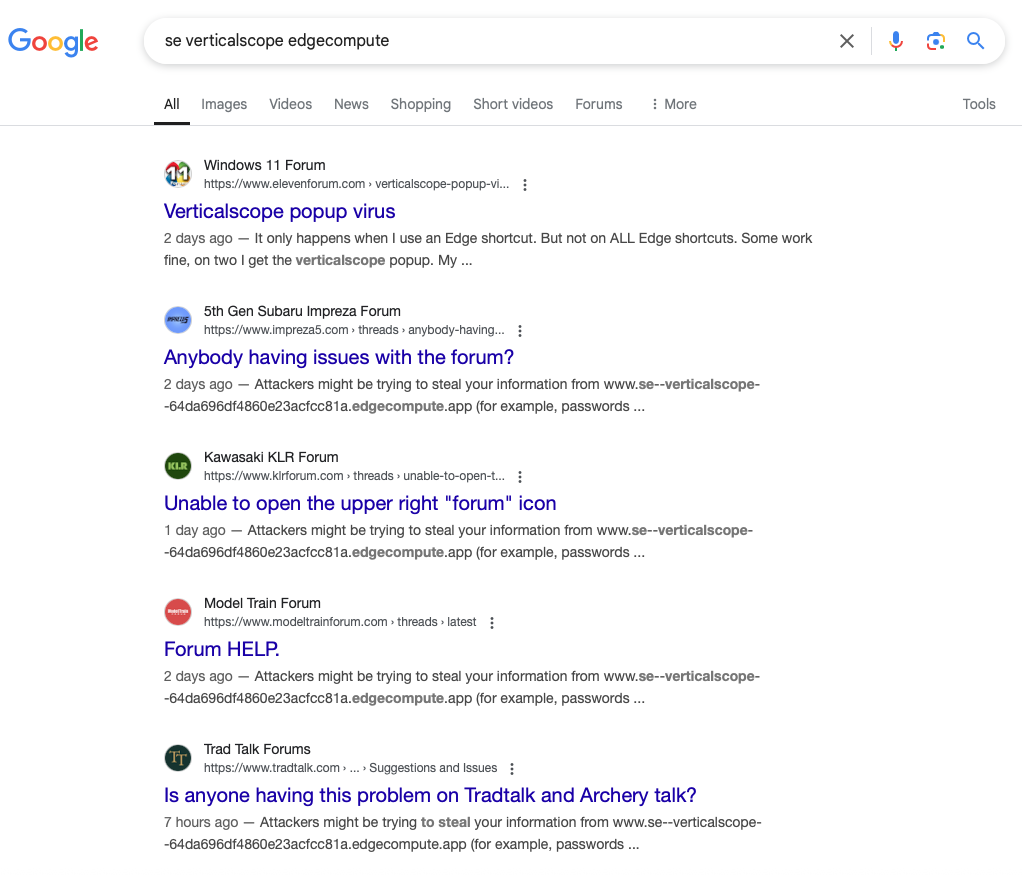Click the 5th Gen Subaru Impreza Forum name
This screenshot has height=875, width=1022.
click(x=302, y=311)
